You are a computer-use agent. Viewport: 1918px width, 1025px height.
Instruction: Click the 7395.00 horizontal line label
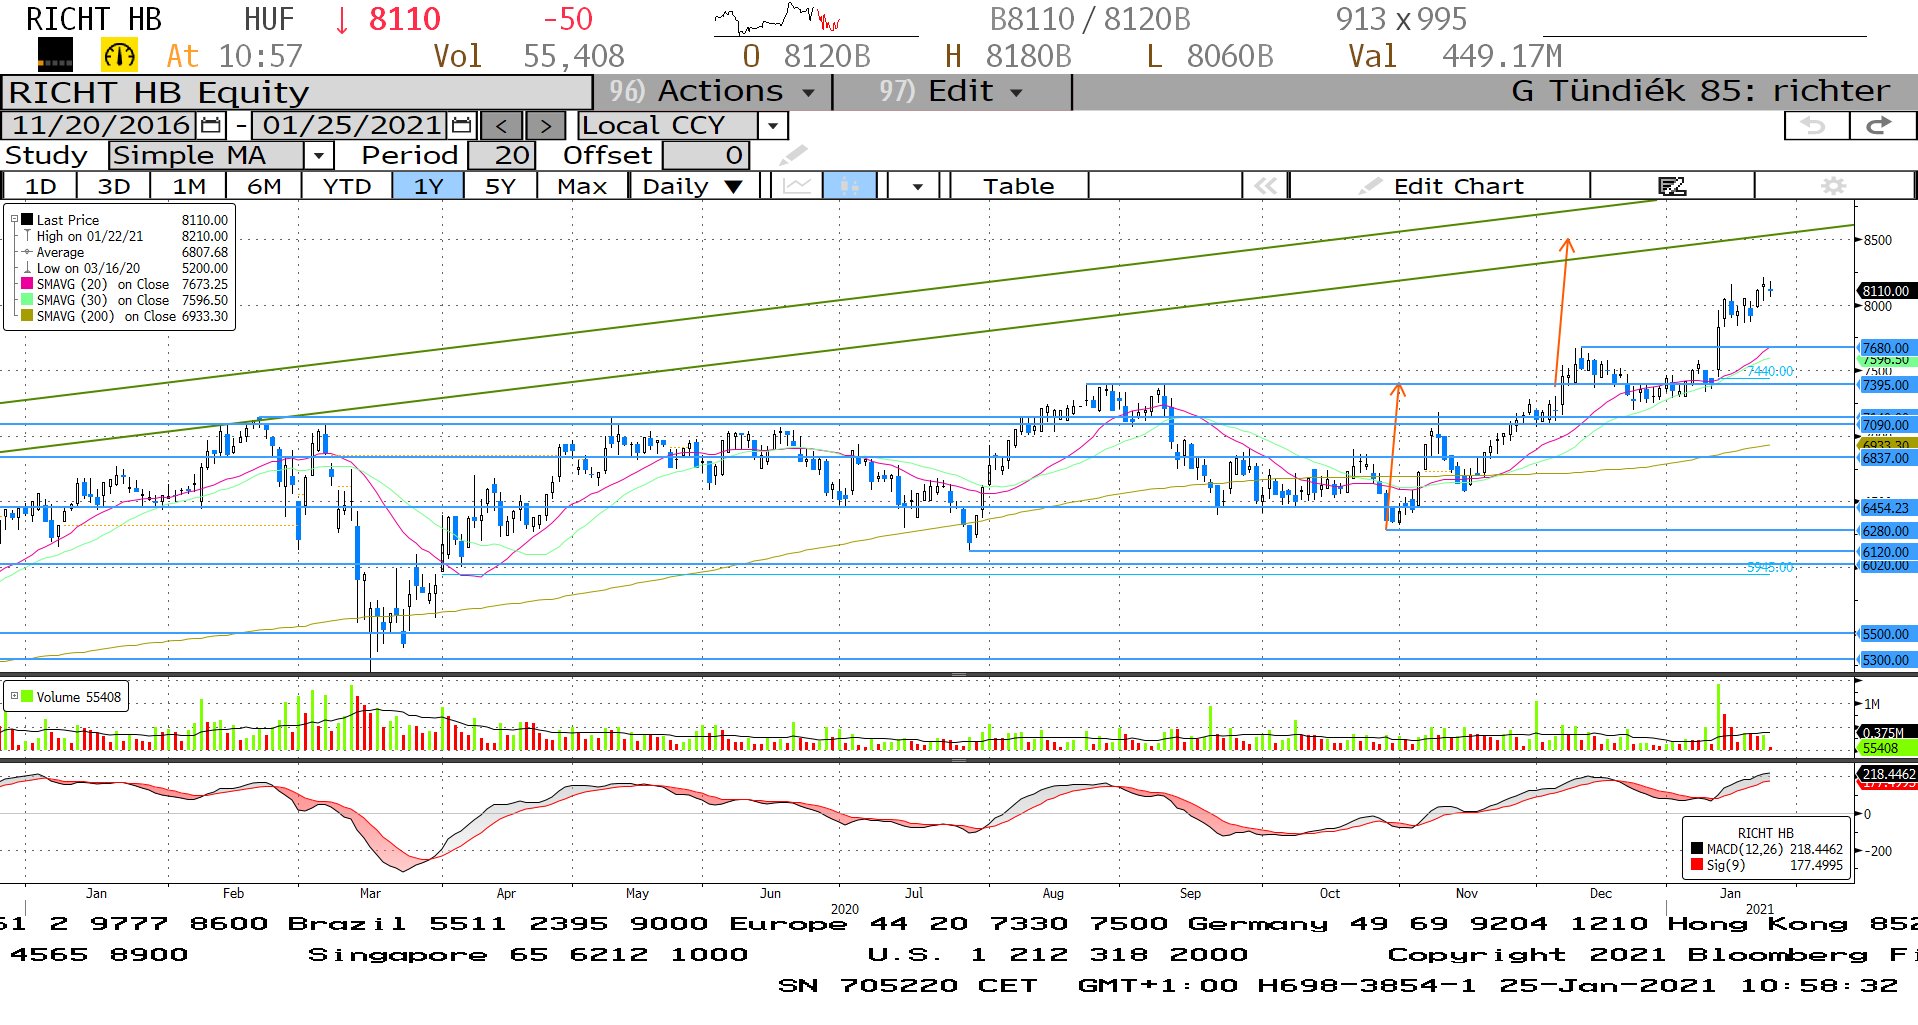(x=1886, y=385)
